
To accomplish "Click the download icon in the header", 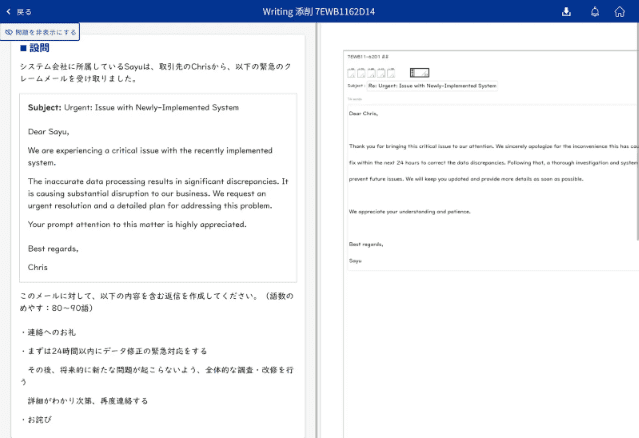I will coord(567,12).
